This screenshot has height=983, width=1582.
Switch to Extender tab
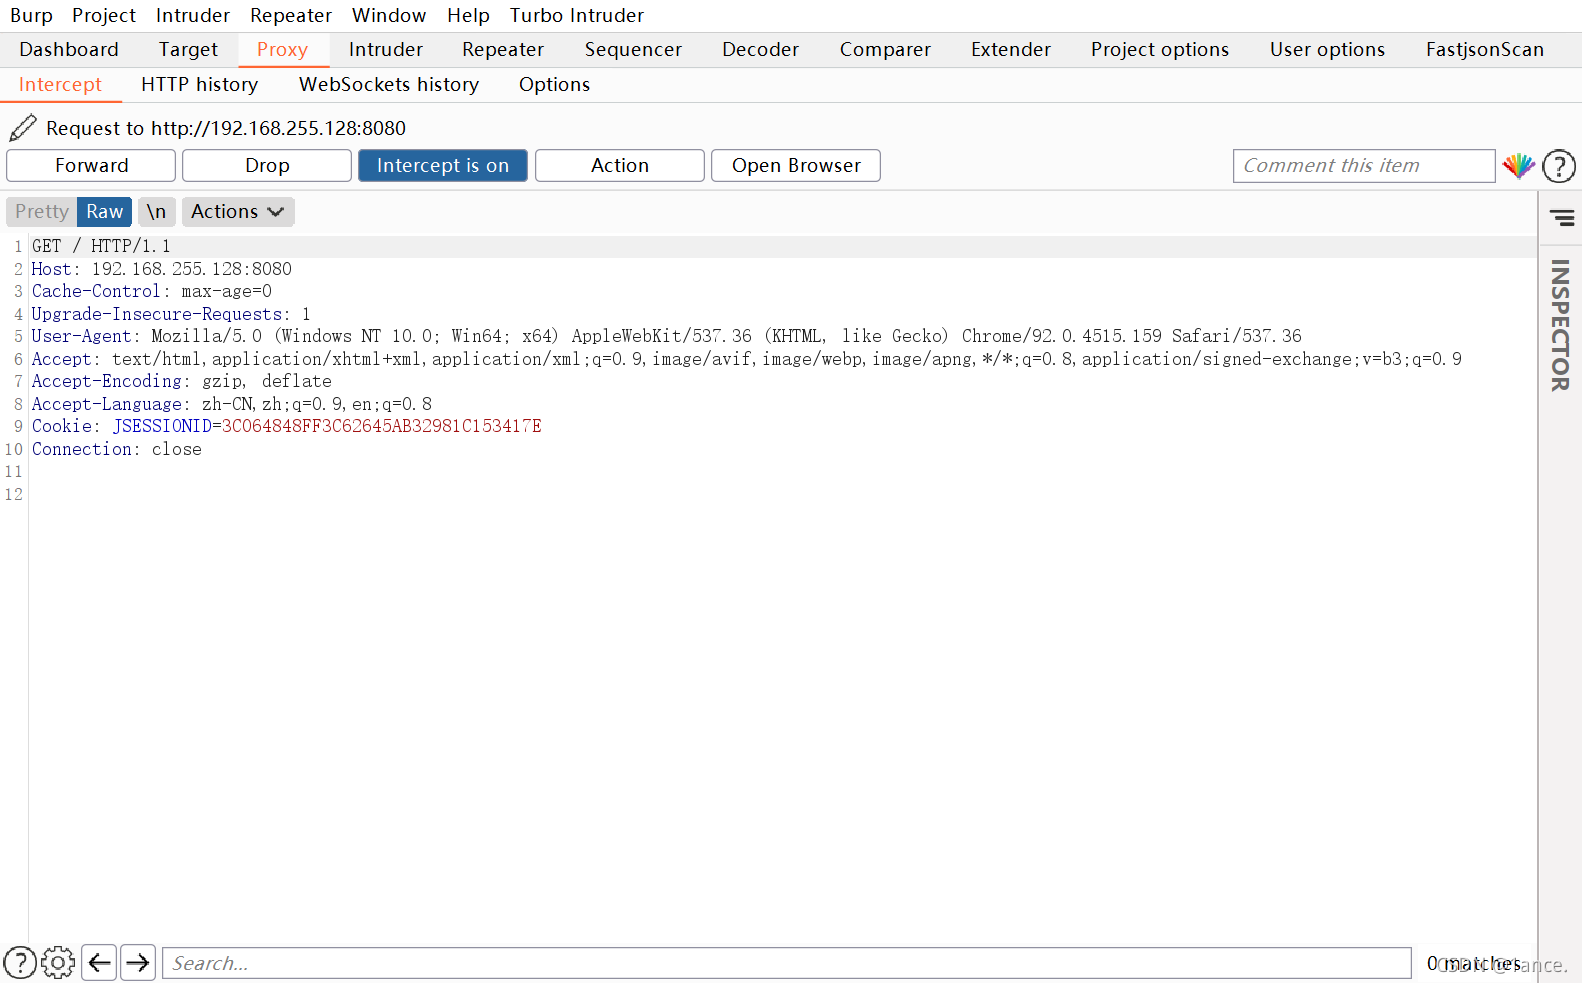[x=1011, y=50]
